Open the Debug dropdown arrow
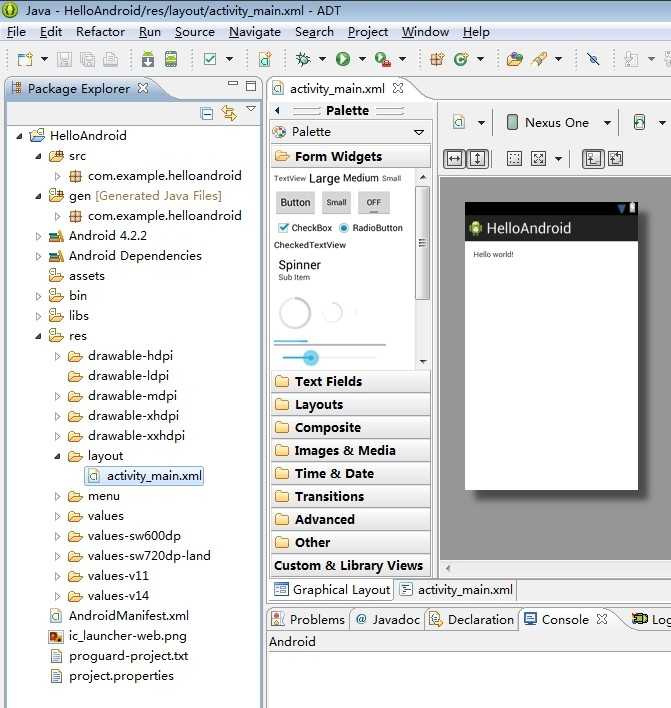The height and width of the screenshot is (708, 671). click(322, 59)
